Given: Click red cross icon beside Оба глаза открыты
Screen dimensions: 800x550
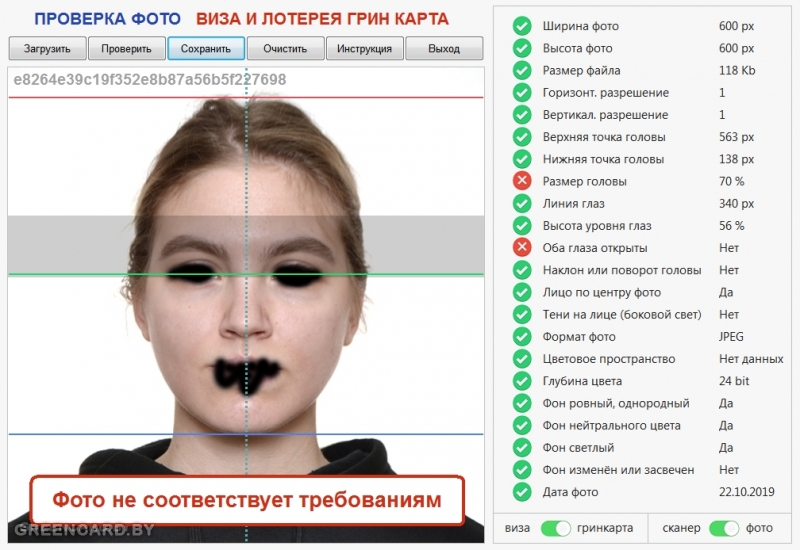Looking at the screenshot, I should pos(522,247).
